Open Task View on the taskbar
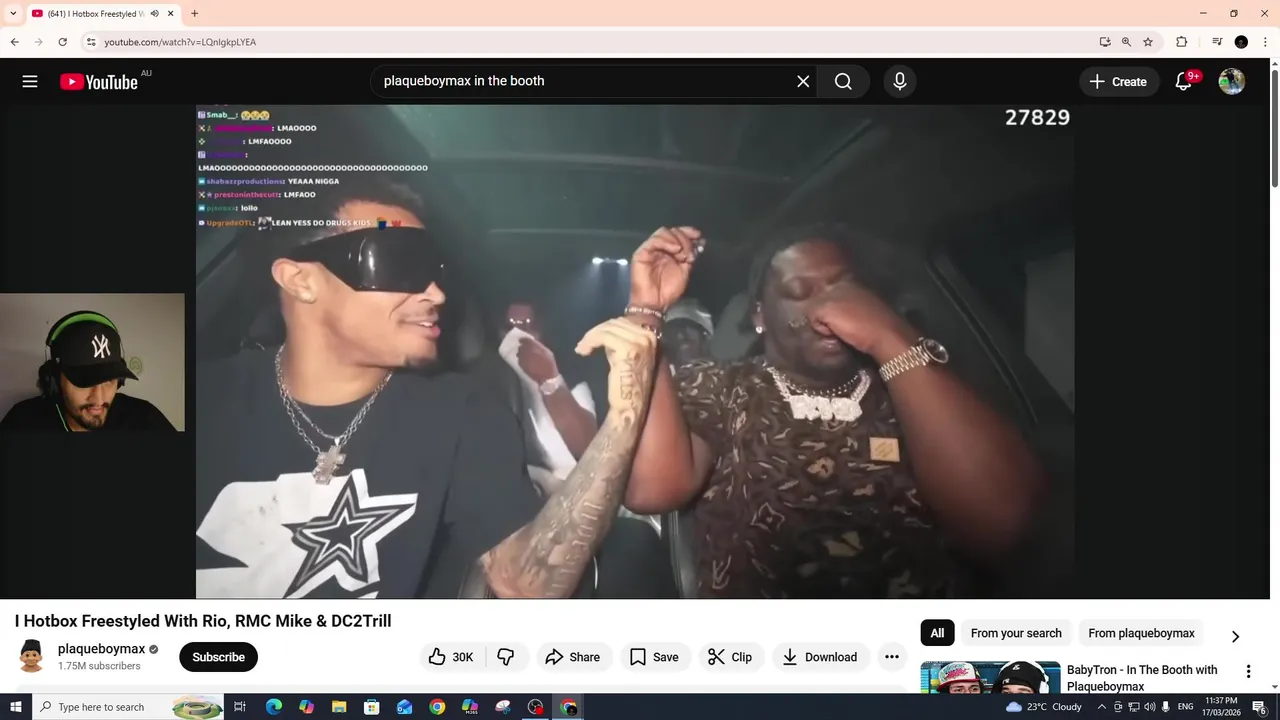1280x720 pixels. point(240,707)
